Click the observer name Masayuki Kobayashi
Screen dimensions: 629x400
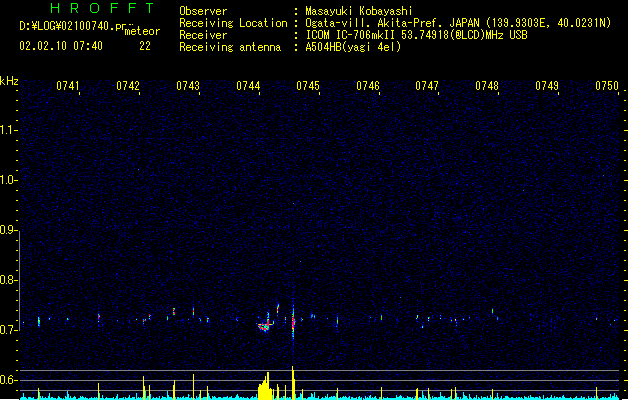[359, 11]
